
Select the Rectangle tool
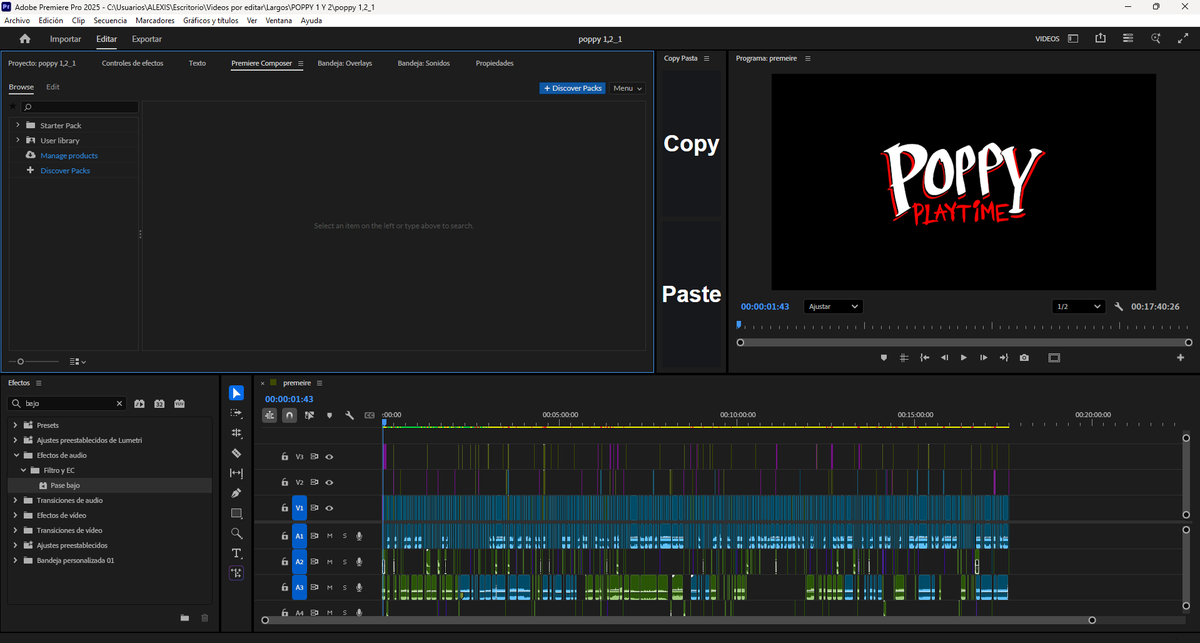[x=236, y=513]
